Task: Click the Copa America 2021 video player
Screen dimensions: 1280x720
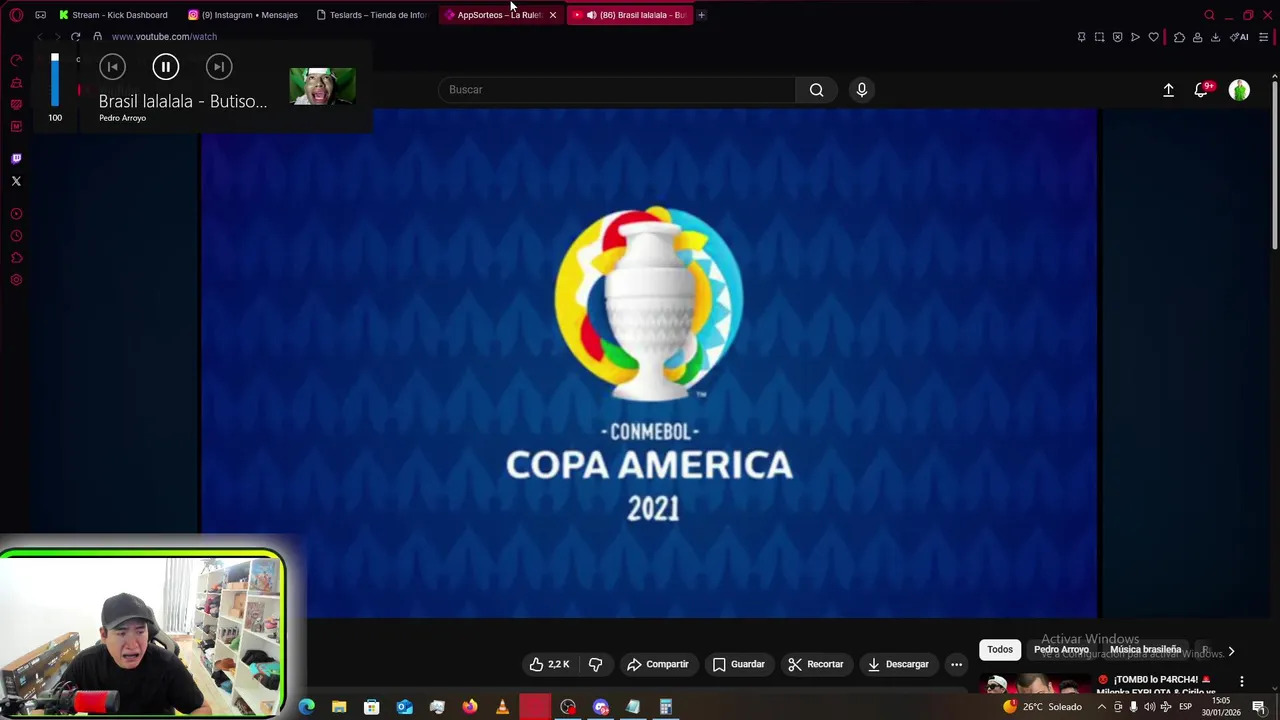Action: (x=649, y=364)
